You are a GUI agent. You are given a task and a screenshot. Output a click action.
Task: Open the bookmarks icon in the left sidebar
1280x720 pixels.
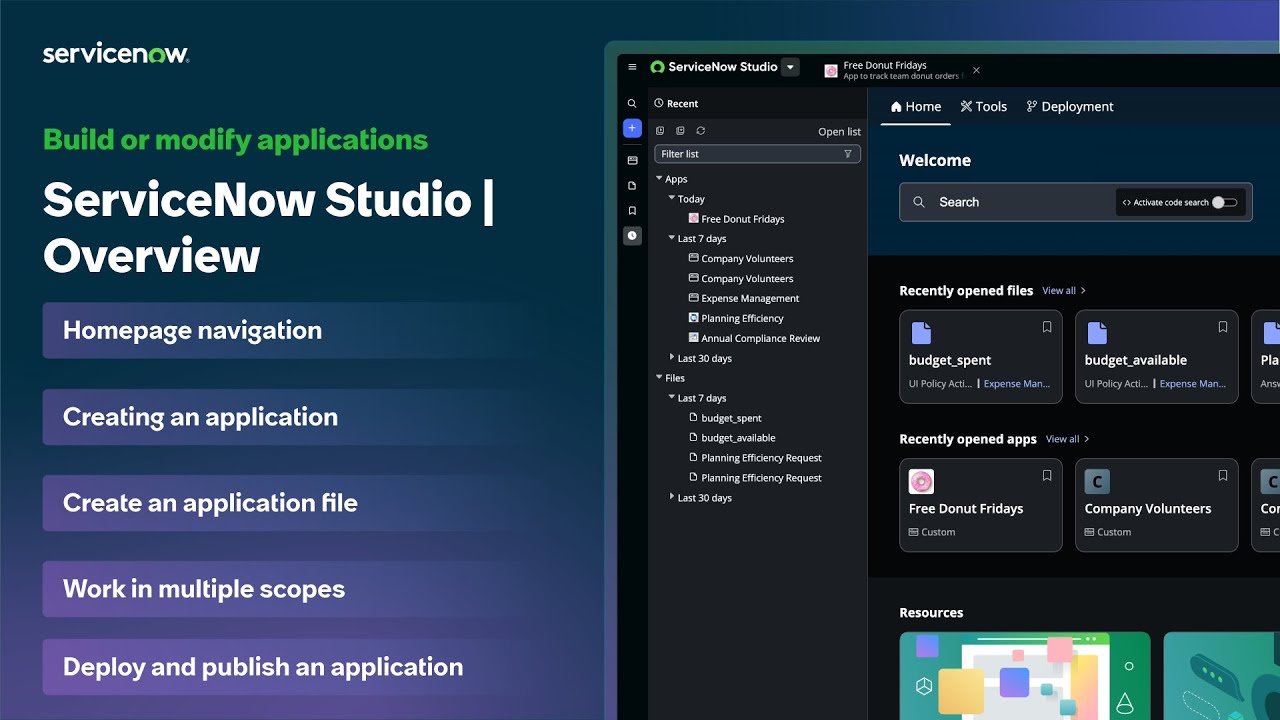click(632, 210)
